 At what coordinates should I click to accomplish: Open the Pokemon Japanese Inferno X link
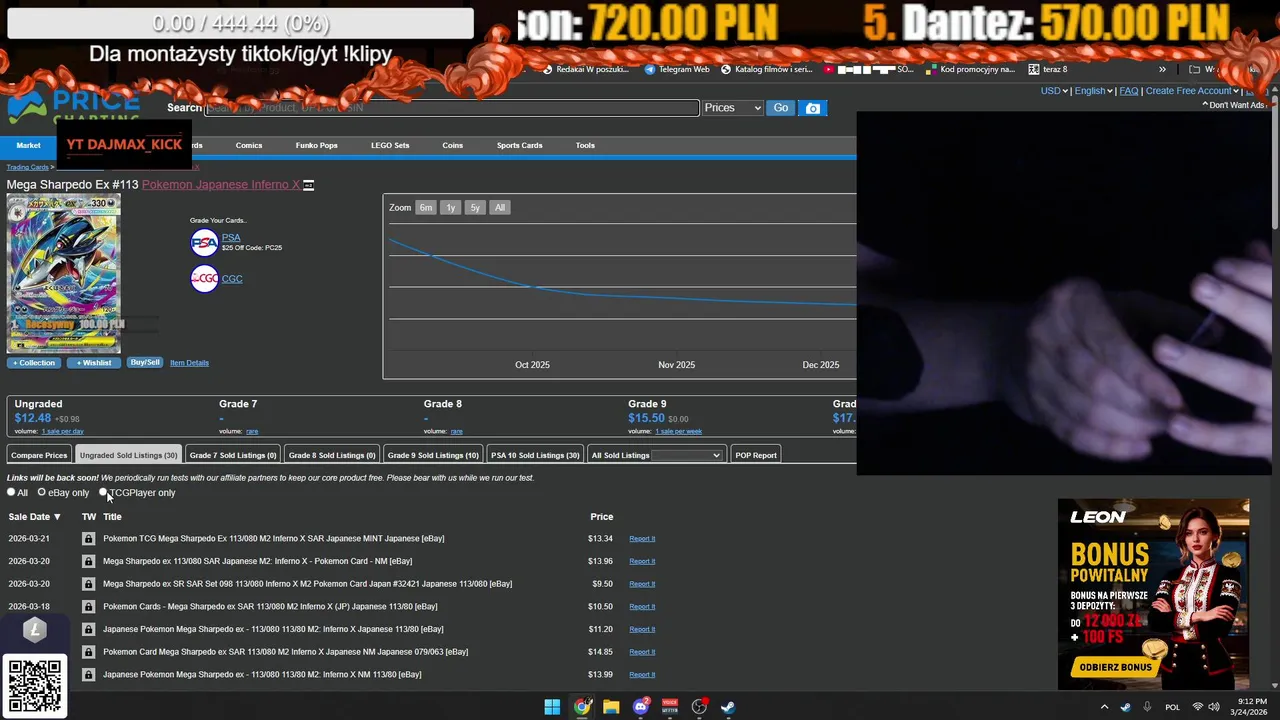pyautogui.click(x=220, y=185)
